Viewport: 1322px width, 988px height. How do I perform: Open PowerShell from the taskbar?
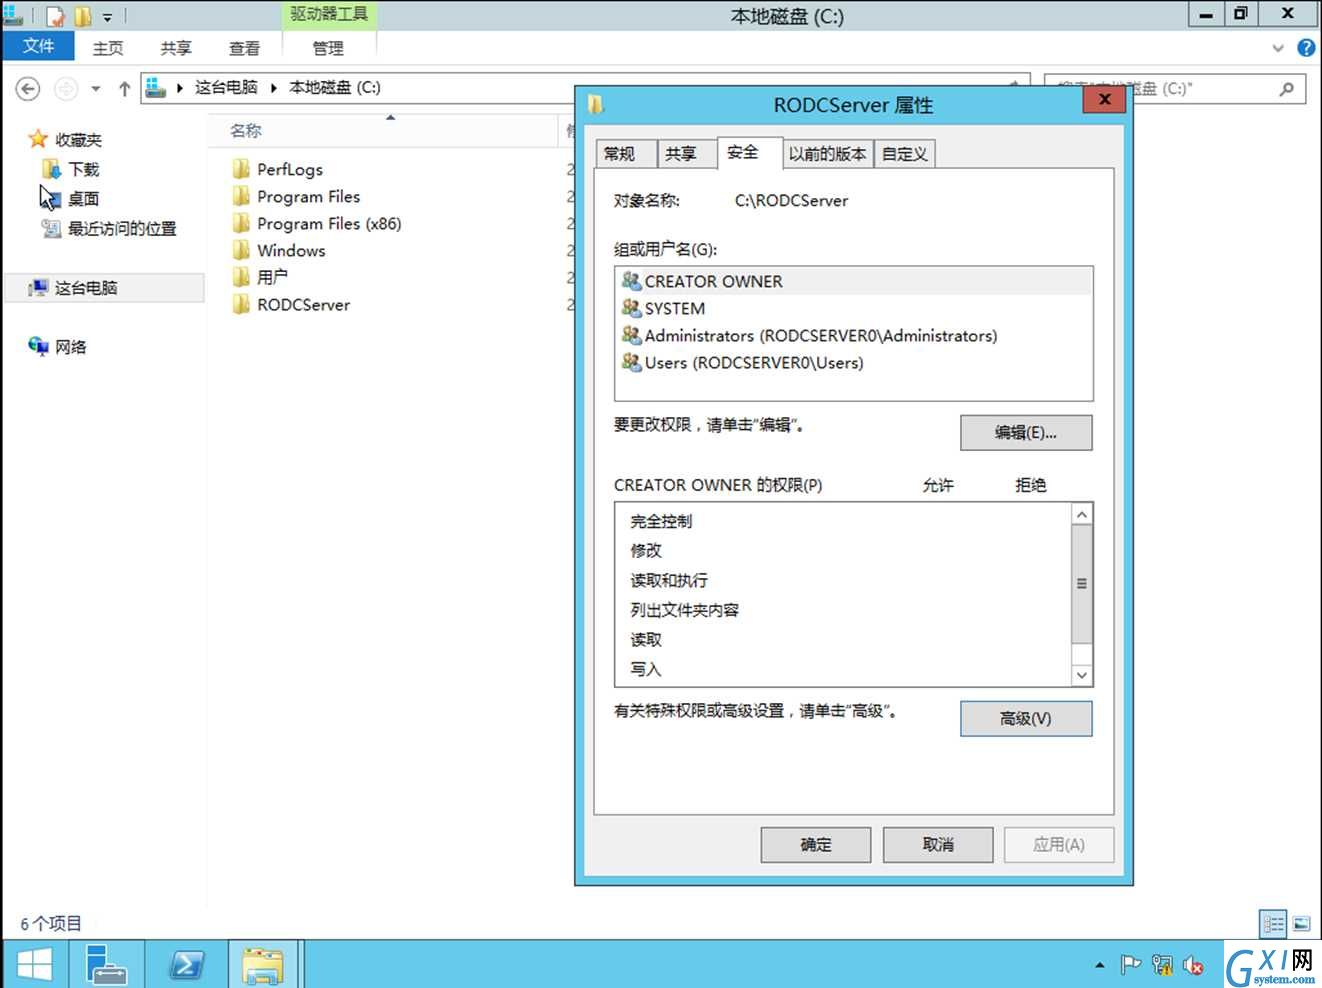point(186,965)
